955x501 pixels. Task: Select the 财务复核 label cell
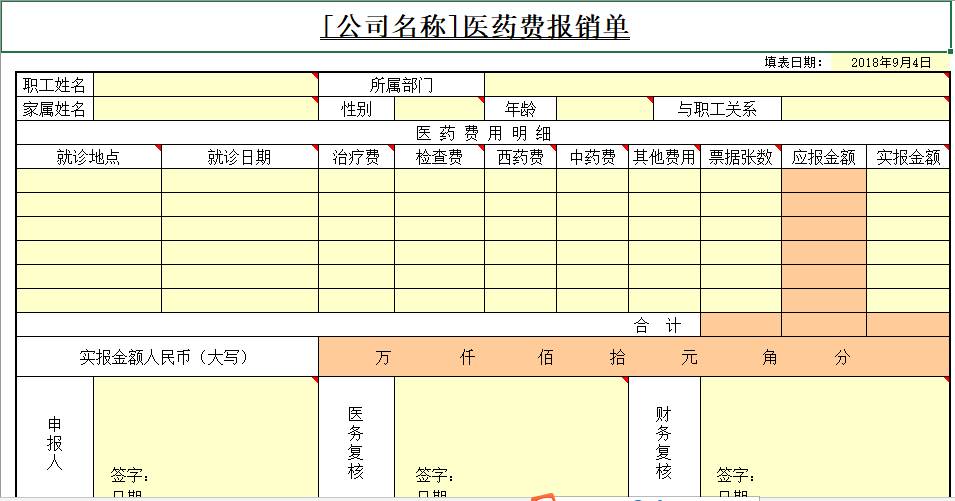(x=663, y=440)
